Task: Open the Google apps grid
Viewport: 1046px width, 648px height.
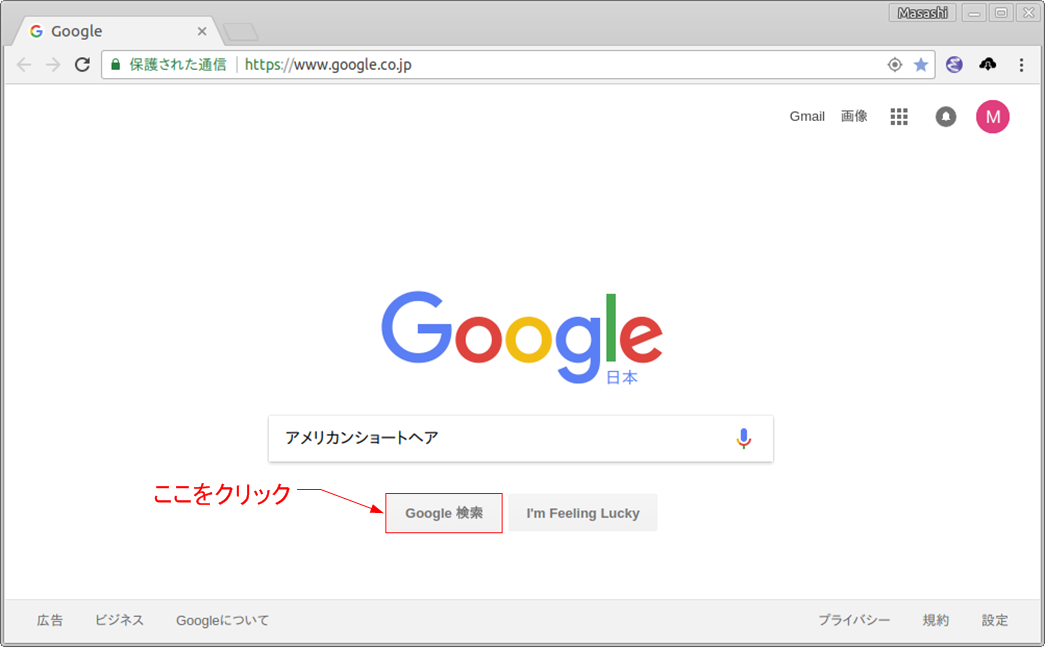Action: point(899,117)
